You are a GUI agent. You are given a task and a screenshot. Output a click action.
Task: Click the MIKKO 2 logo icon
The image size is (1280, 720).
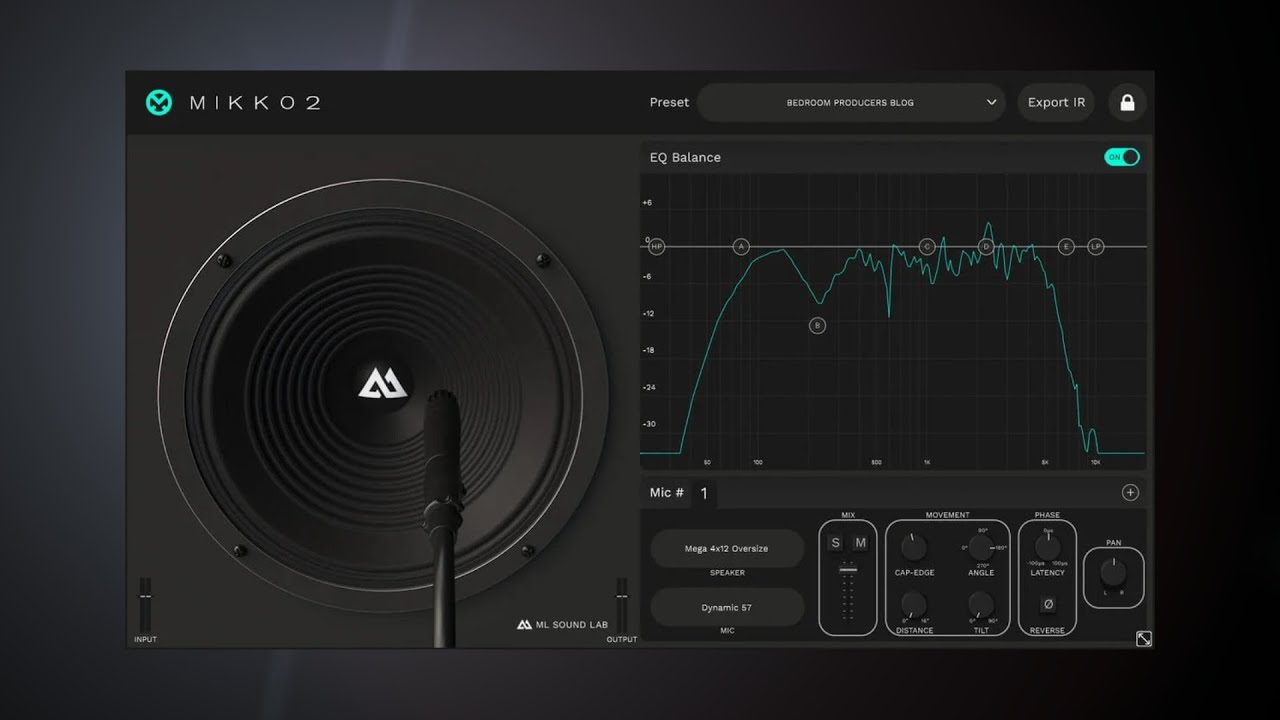(x=159, y=102)
